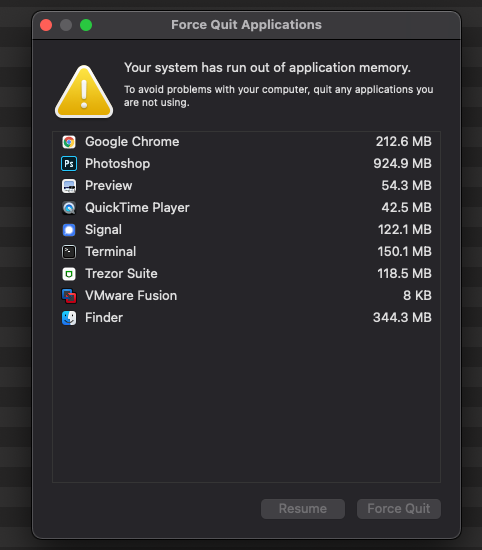482x550 pixels.
Task: Pick the VMware Fusion 8 KB entry
Action: (246, 296)
